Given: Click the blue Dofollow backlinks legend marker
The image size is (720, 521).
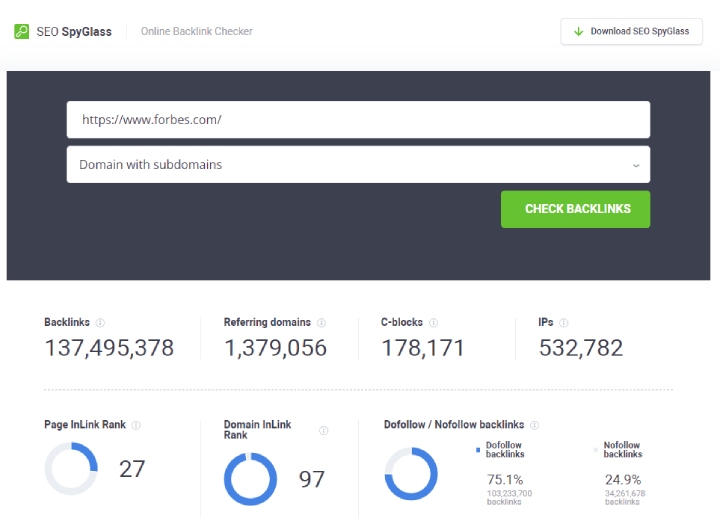Looking at the screenshot, I should pos(478,450).
